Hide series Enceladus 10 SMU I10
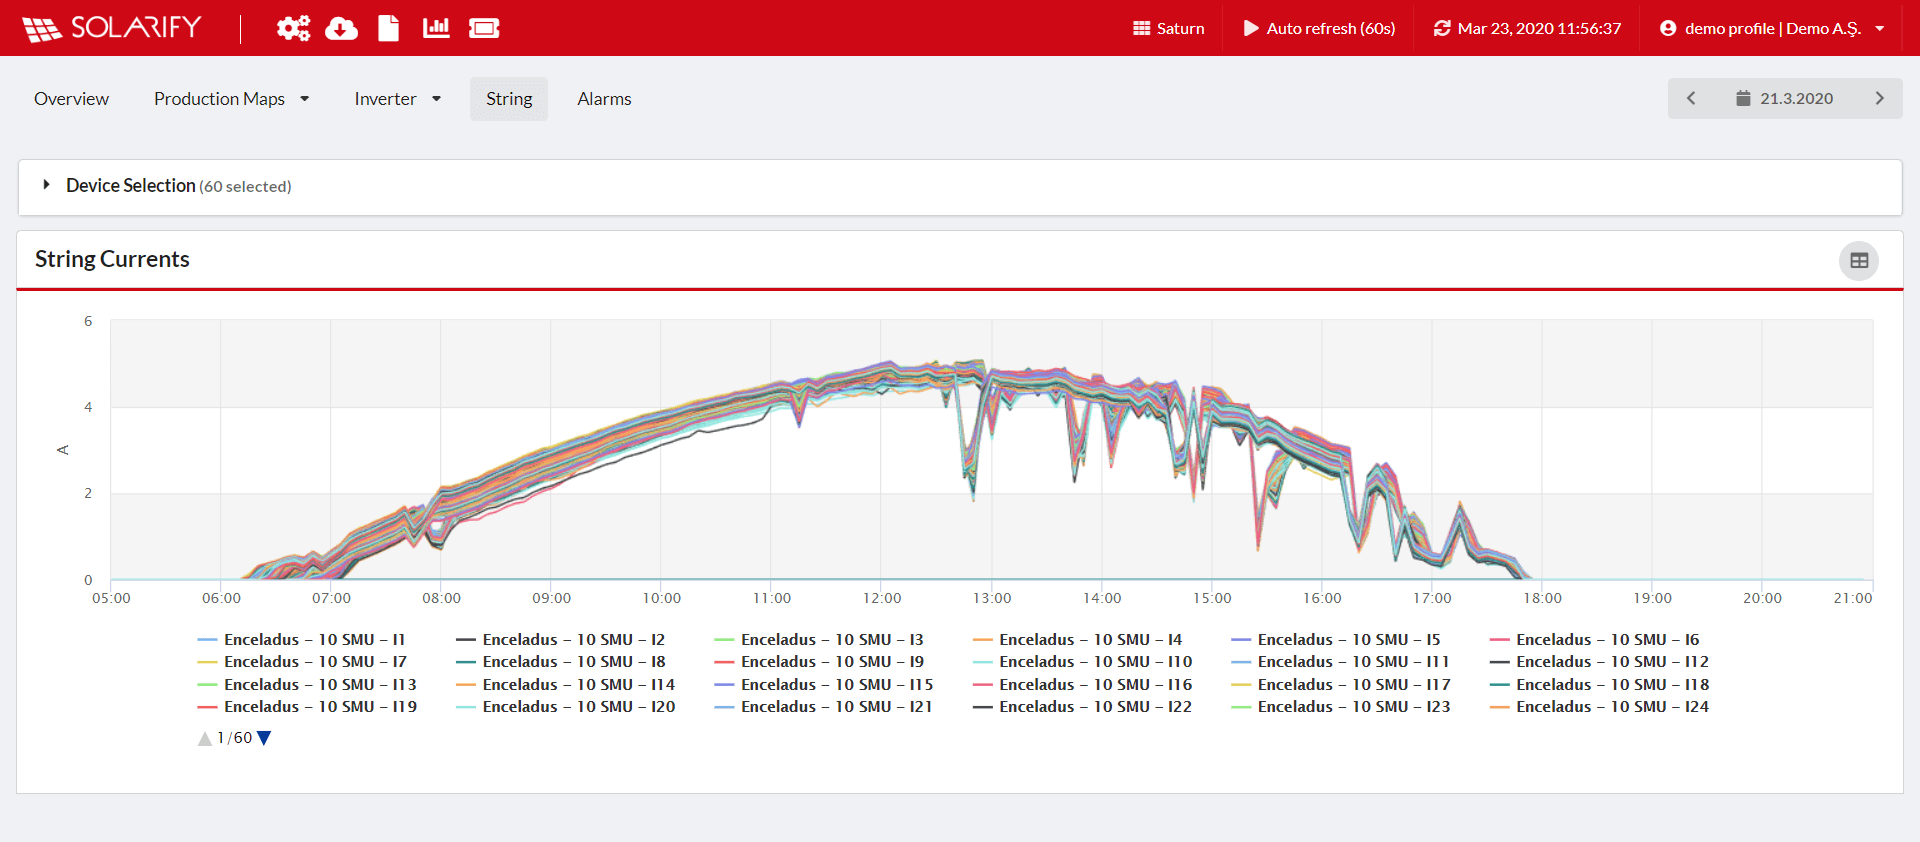The image size is (1920, 842). [x=1082, y=662]
